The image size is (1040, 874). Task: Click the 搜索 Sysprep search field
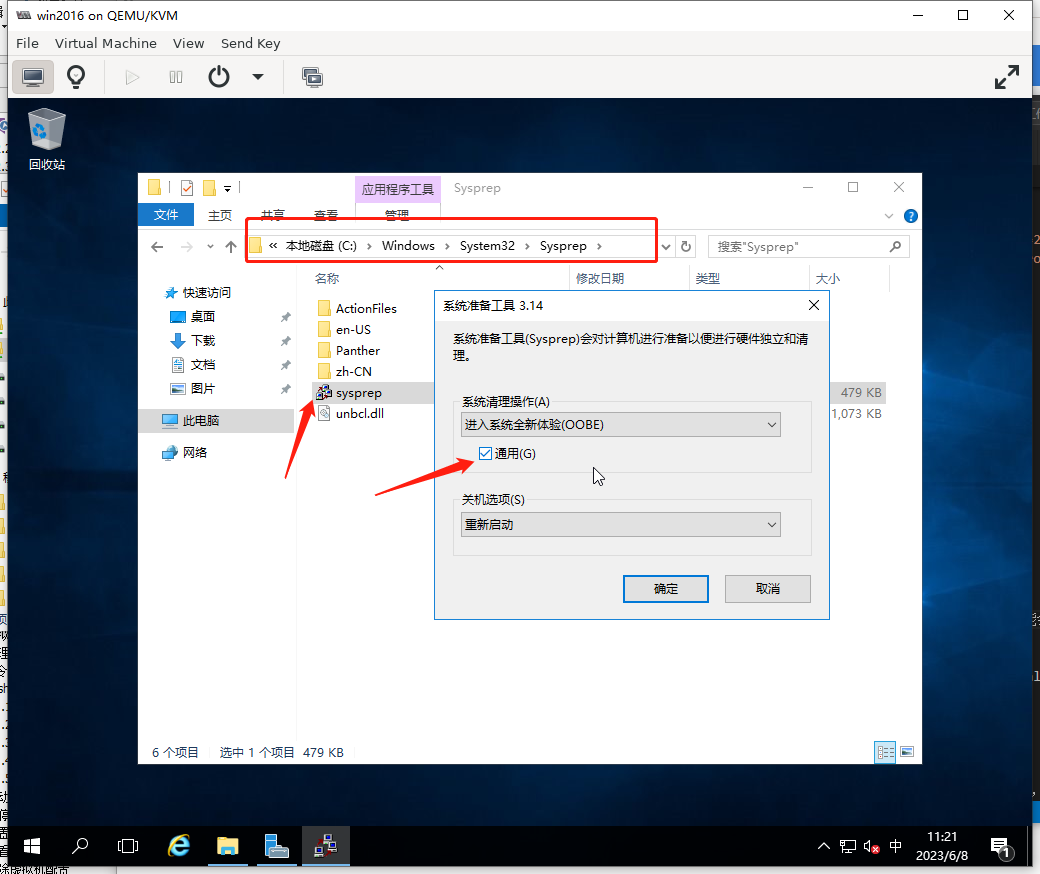pos(800,246)
